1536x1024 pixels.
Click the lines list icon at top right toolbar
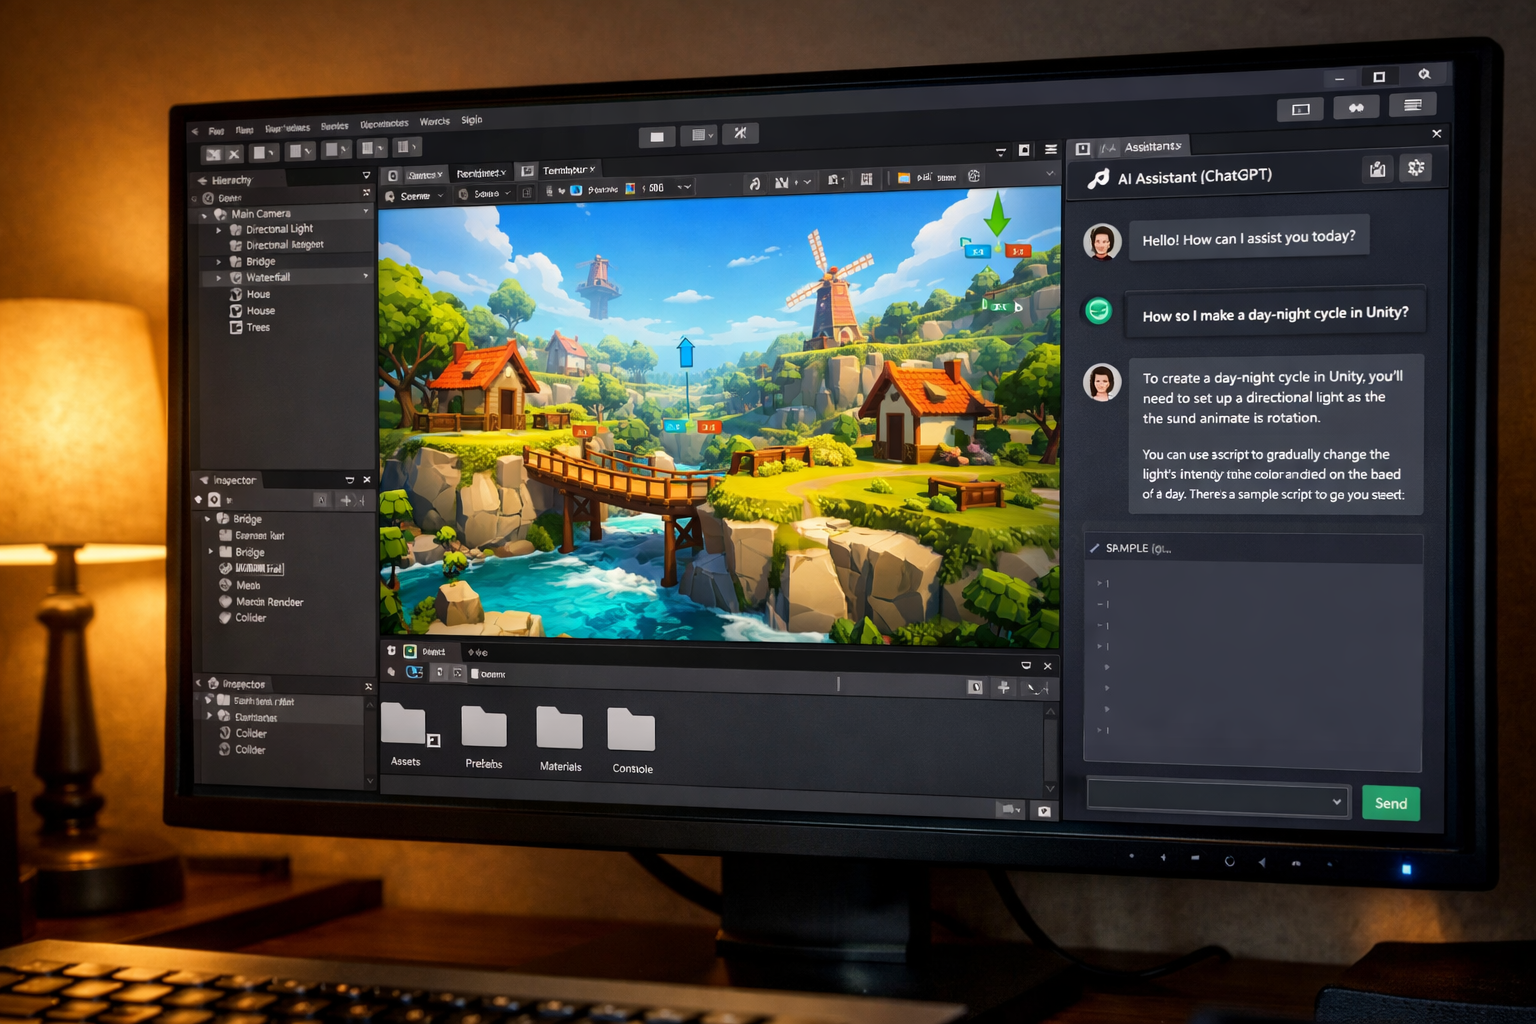click(x=1412, y=105)
